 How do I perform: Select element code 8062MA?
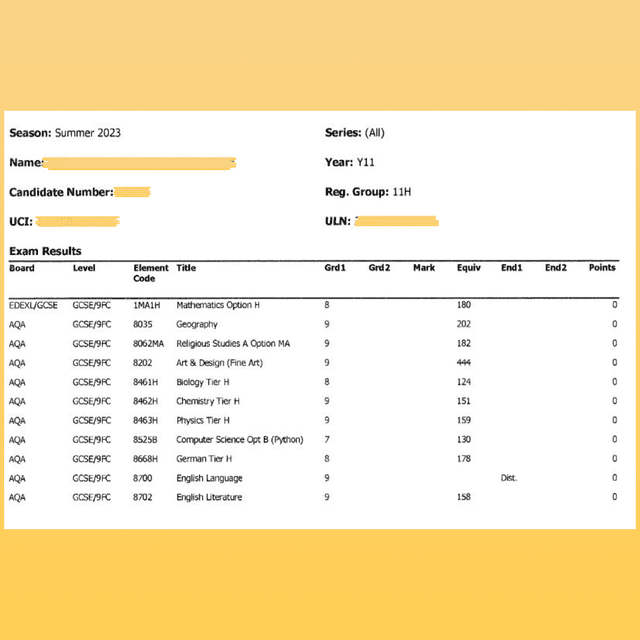click(x=148, y=343)
